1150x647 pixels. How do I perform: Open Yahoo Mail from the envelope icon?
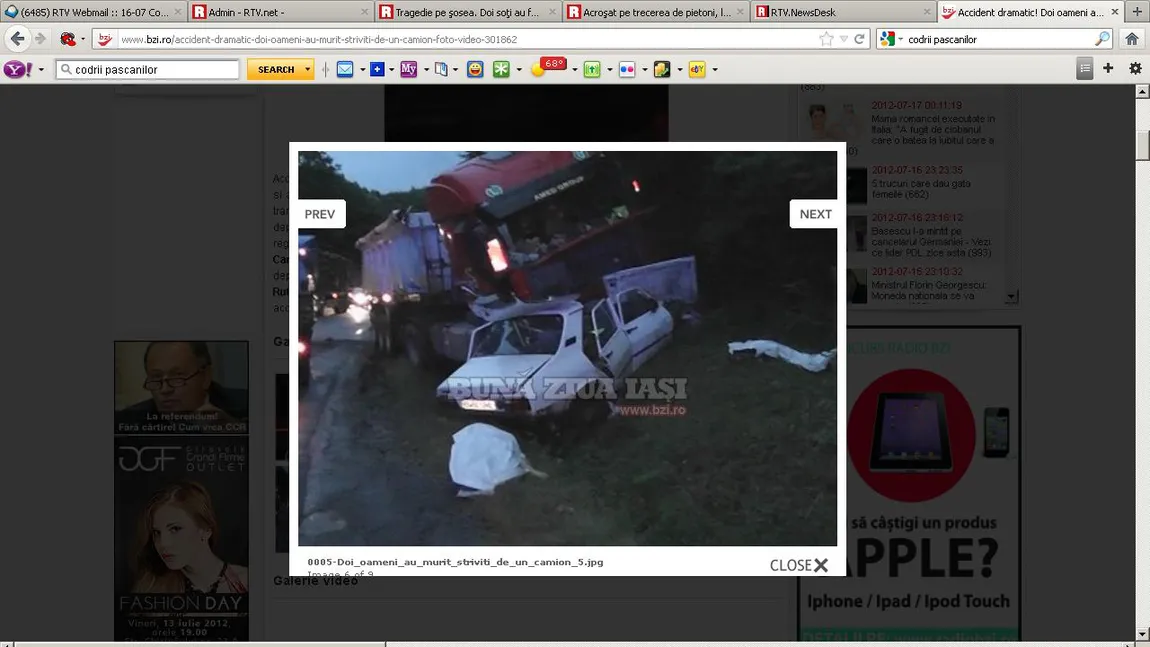345,69
